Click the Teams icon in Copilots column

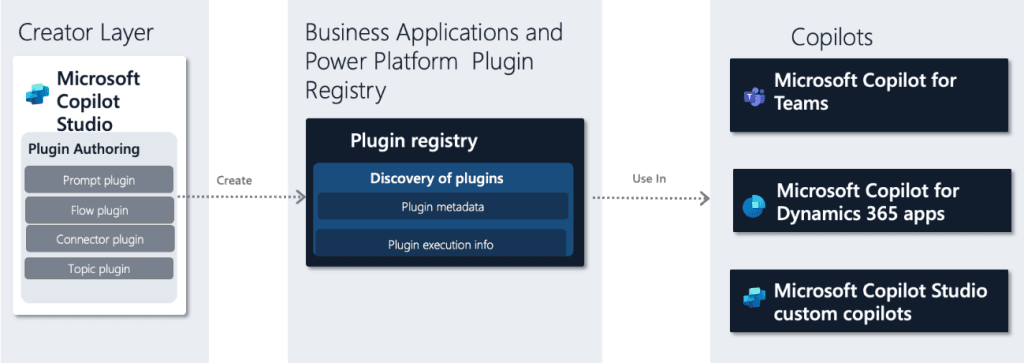tap(754, 97)
